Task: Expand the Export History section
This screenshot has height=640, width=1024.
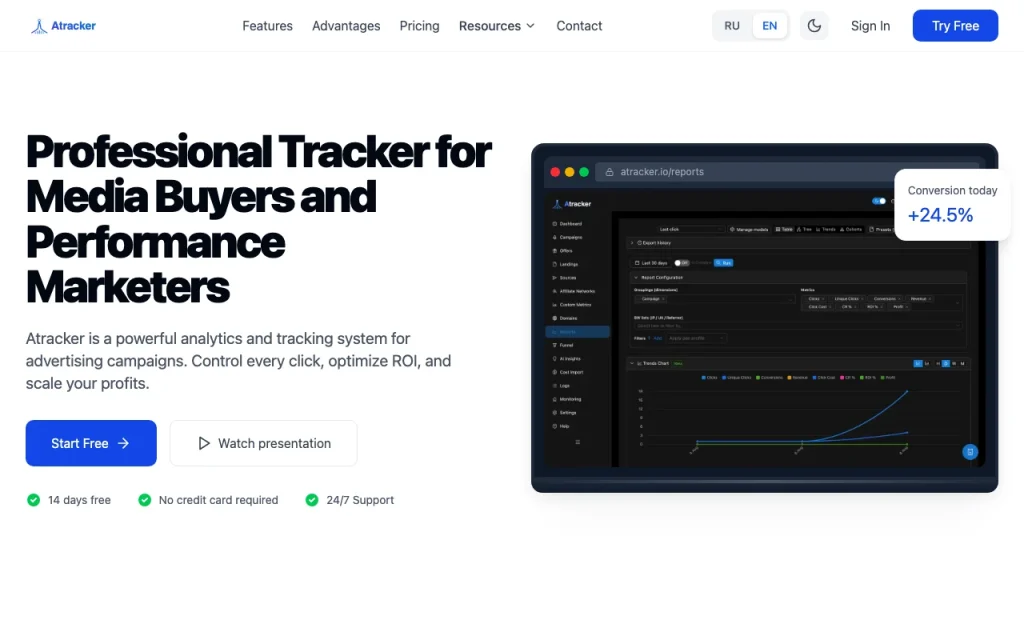Action: coord(800,243)
